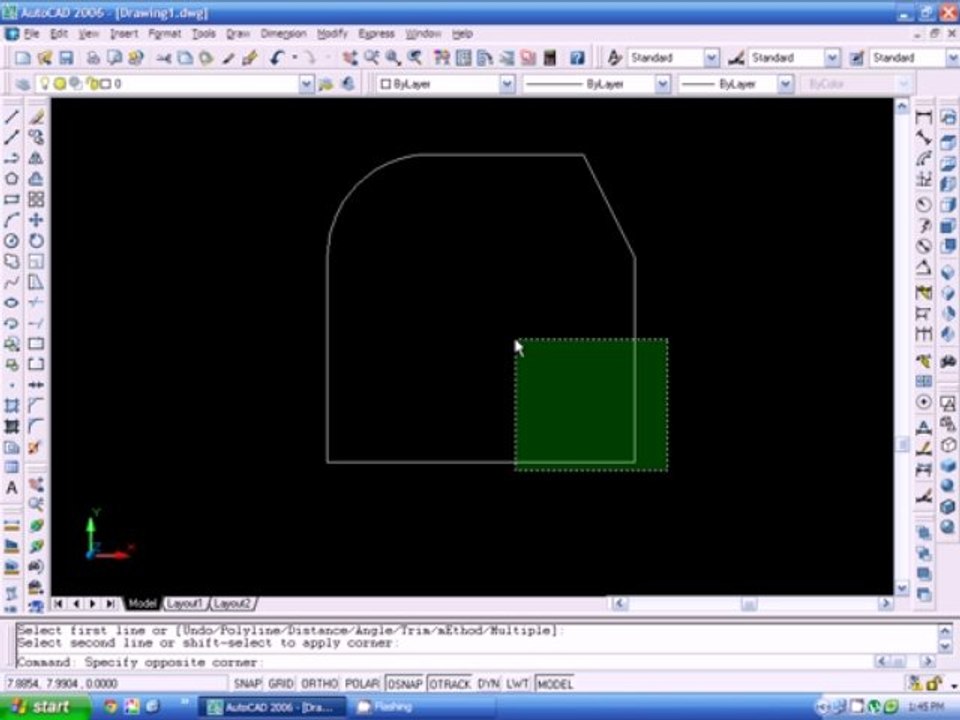
Task: Toggle OSNAP in status bar
Action: pyautogui.click(x=405, y=683)
